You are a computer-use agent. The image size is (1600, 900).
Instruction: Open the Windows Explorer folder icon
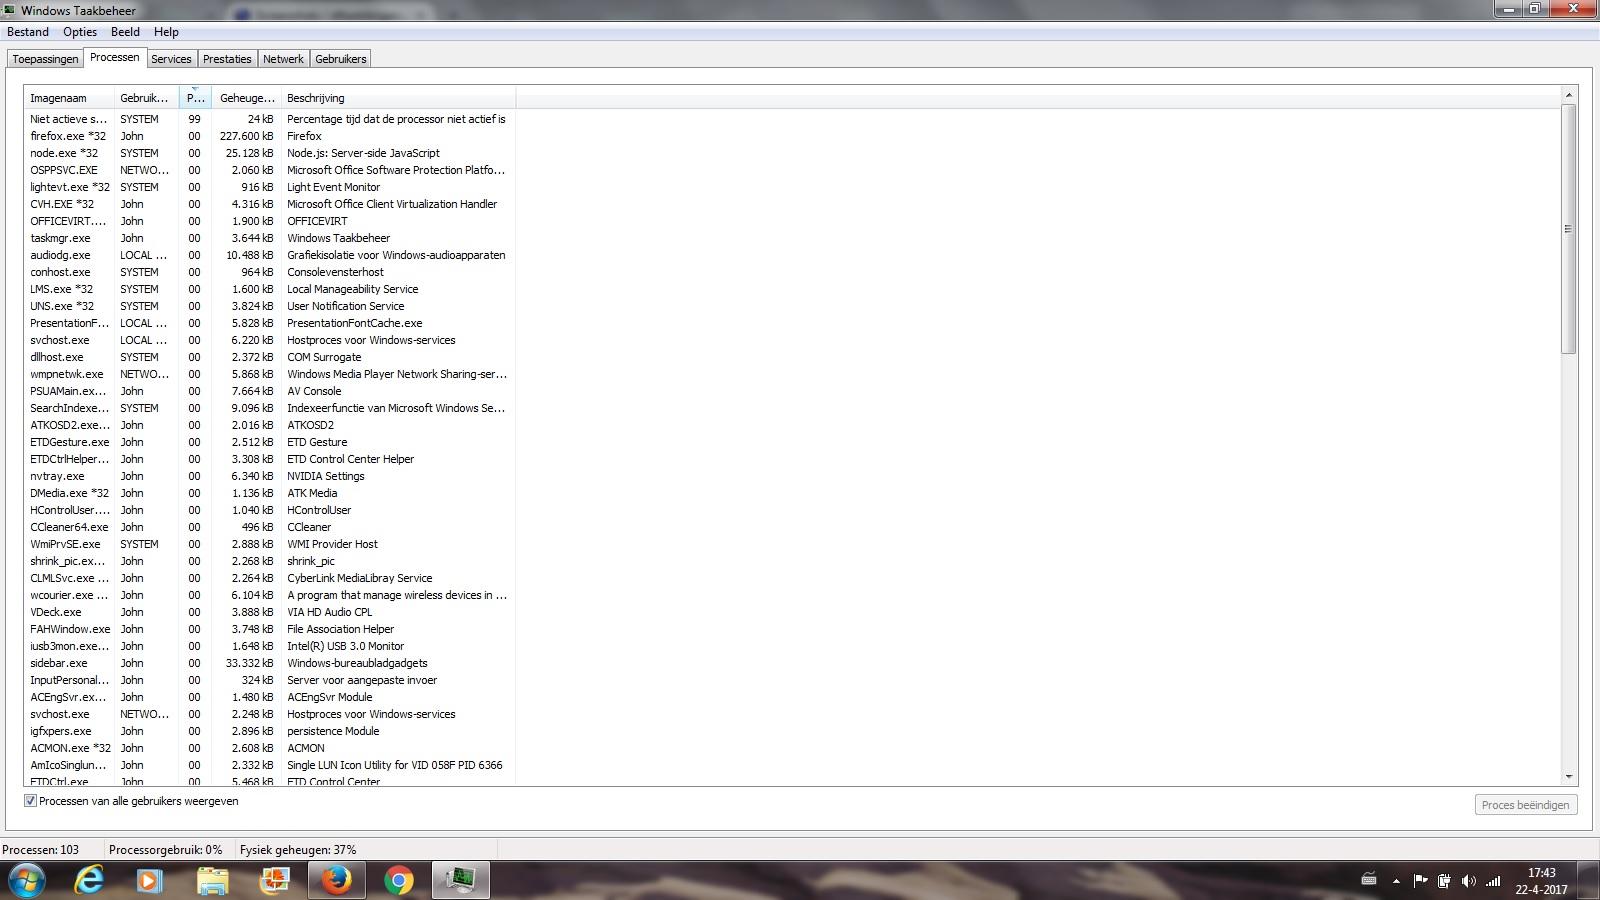(x=212, y=880)
